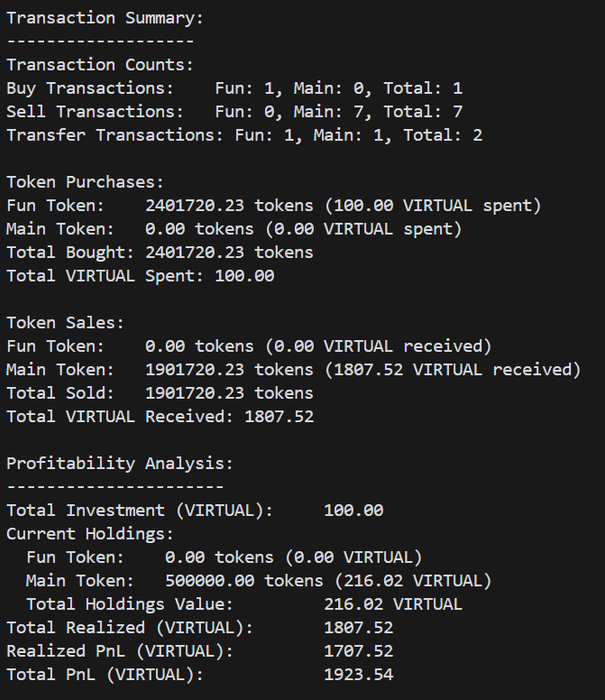Click the "Total VIRTUAL Received: 1807.52" line

click(160, 416)
